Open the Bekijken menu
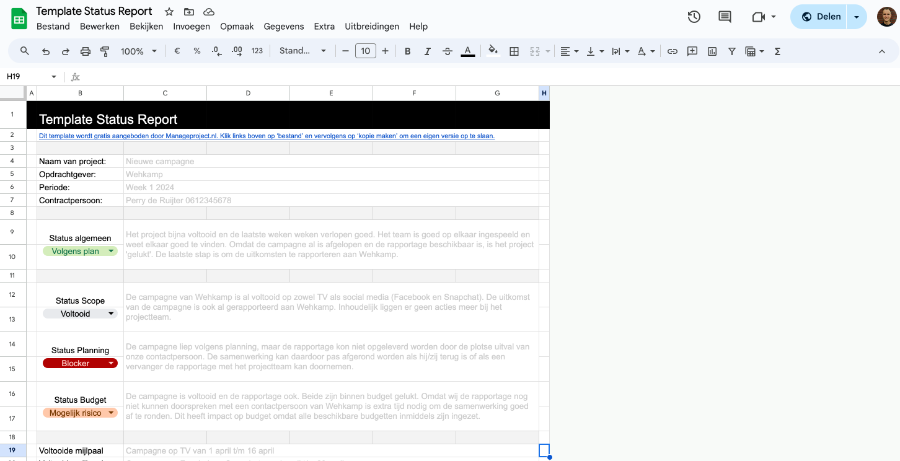 (x=146, y=26)
